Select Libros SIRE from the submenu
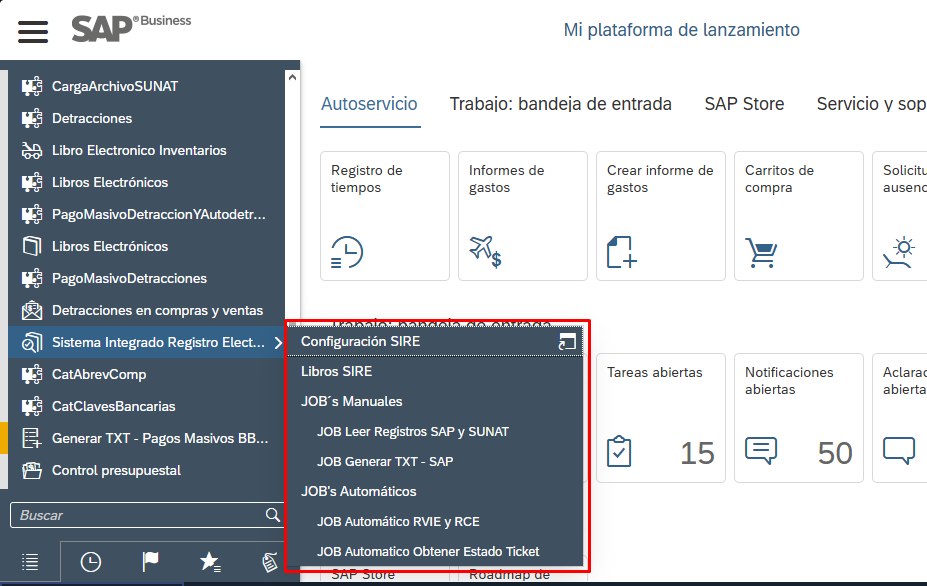The width and height of the screenshot is (927, 586). [337, 371]
